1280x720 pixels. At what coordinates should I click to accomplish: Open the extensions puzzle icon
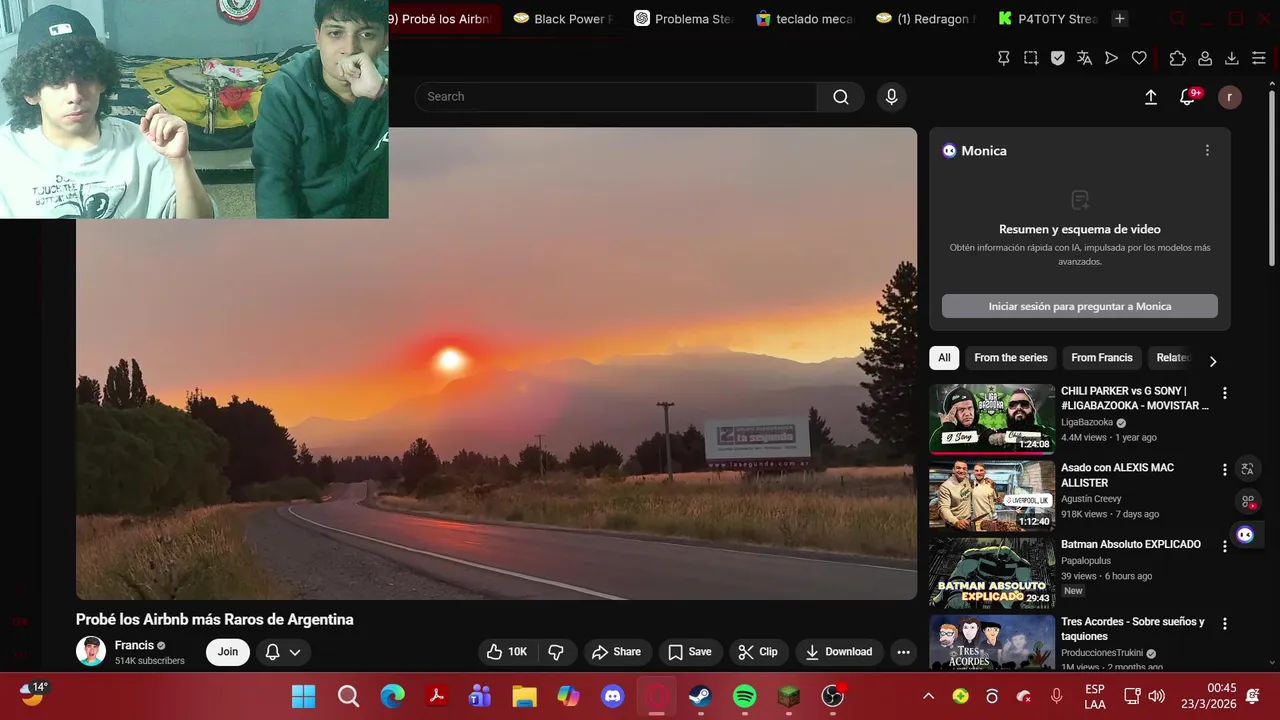[x=1177, y=58]
